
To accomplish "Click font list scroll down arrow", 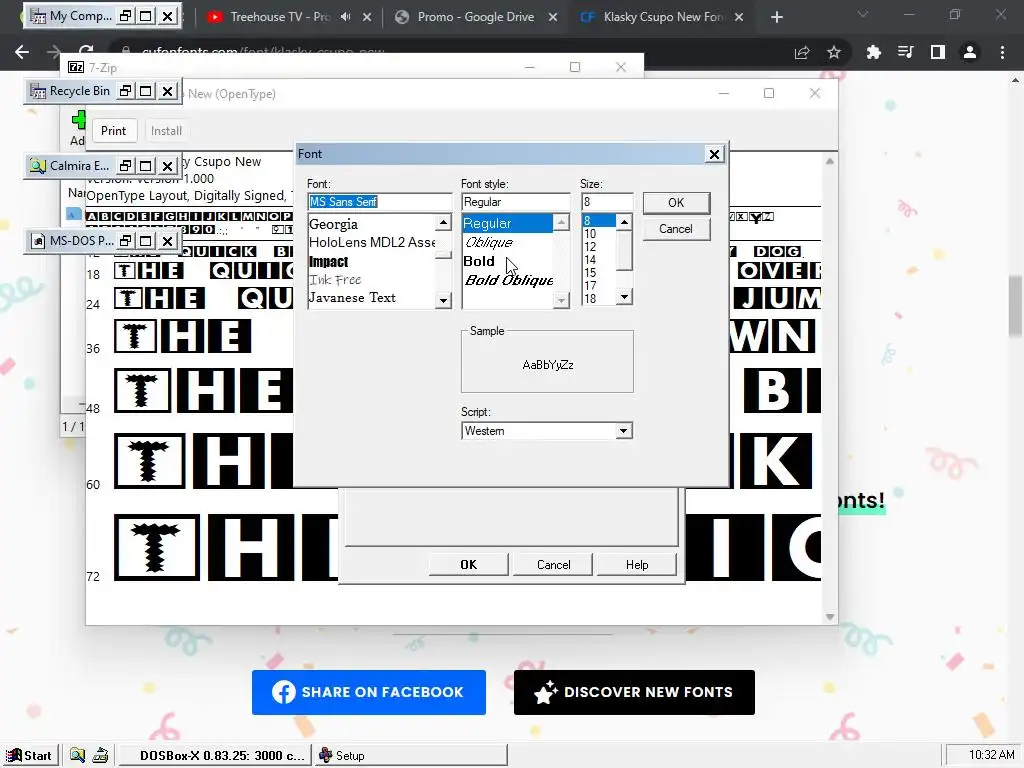I will (443, 300).
